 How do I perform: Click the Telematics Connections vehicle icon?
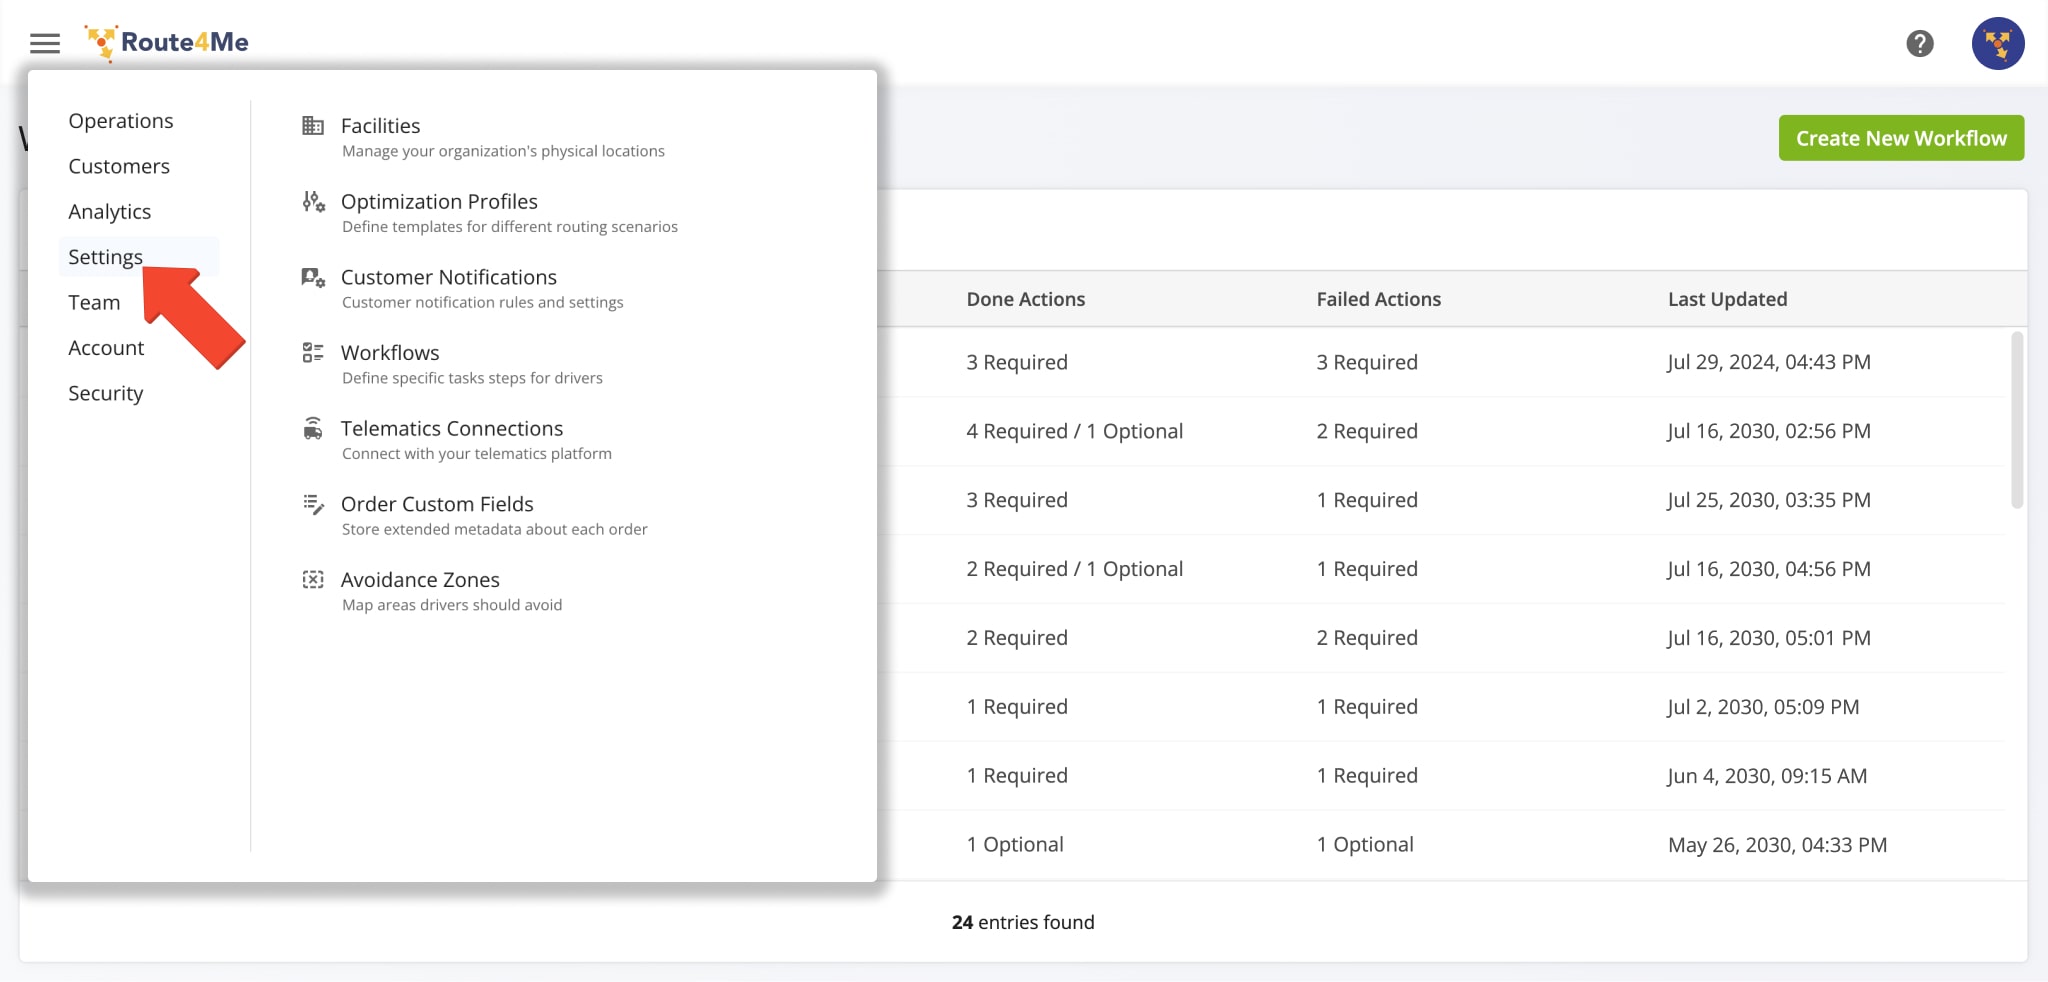coord(313,428)
